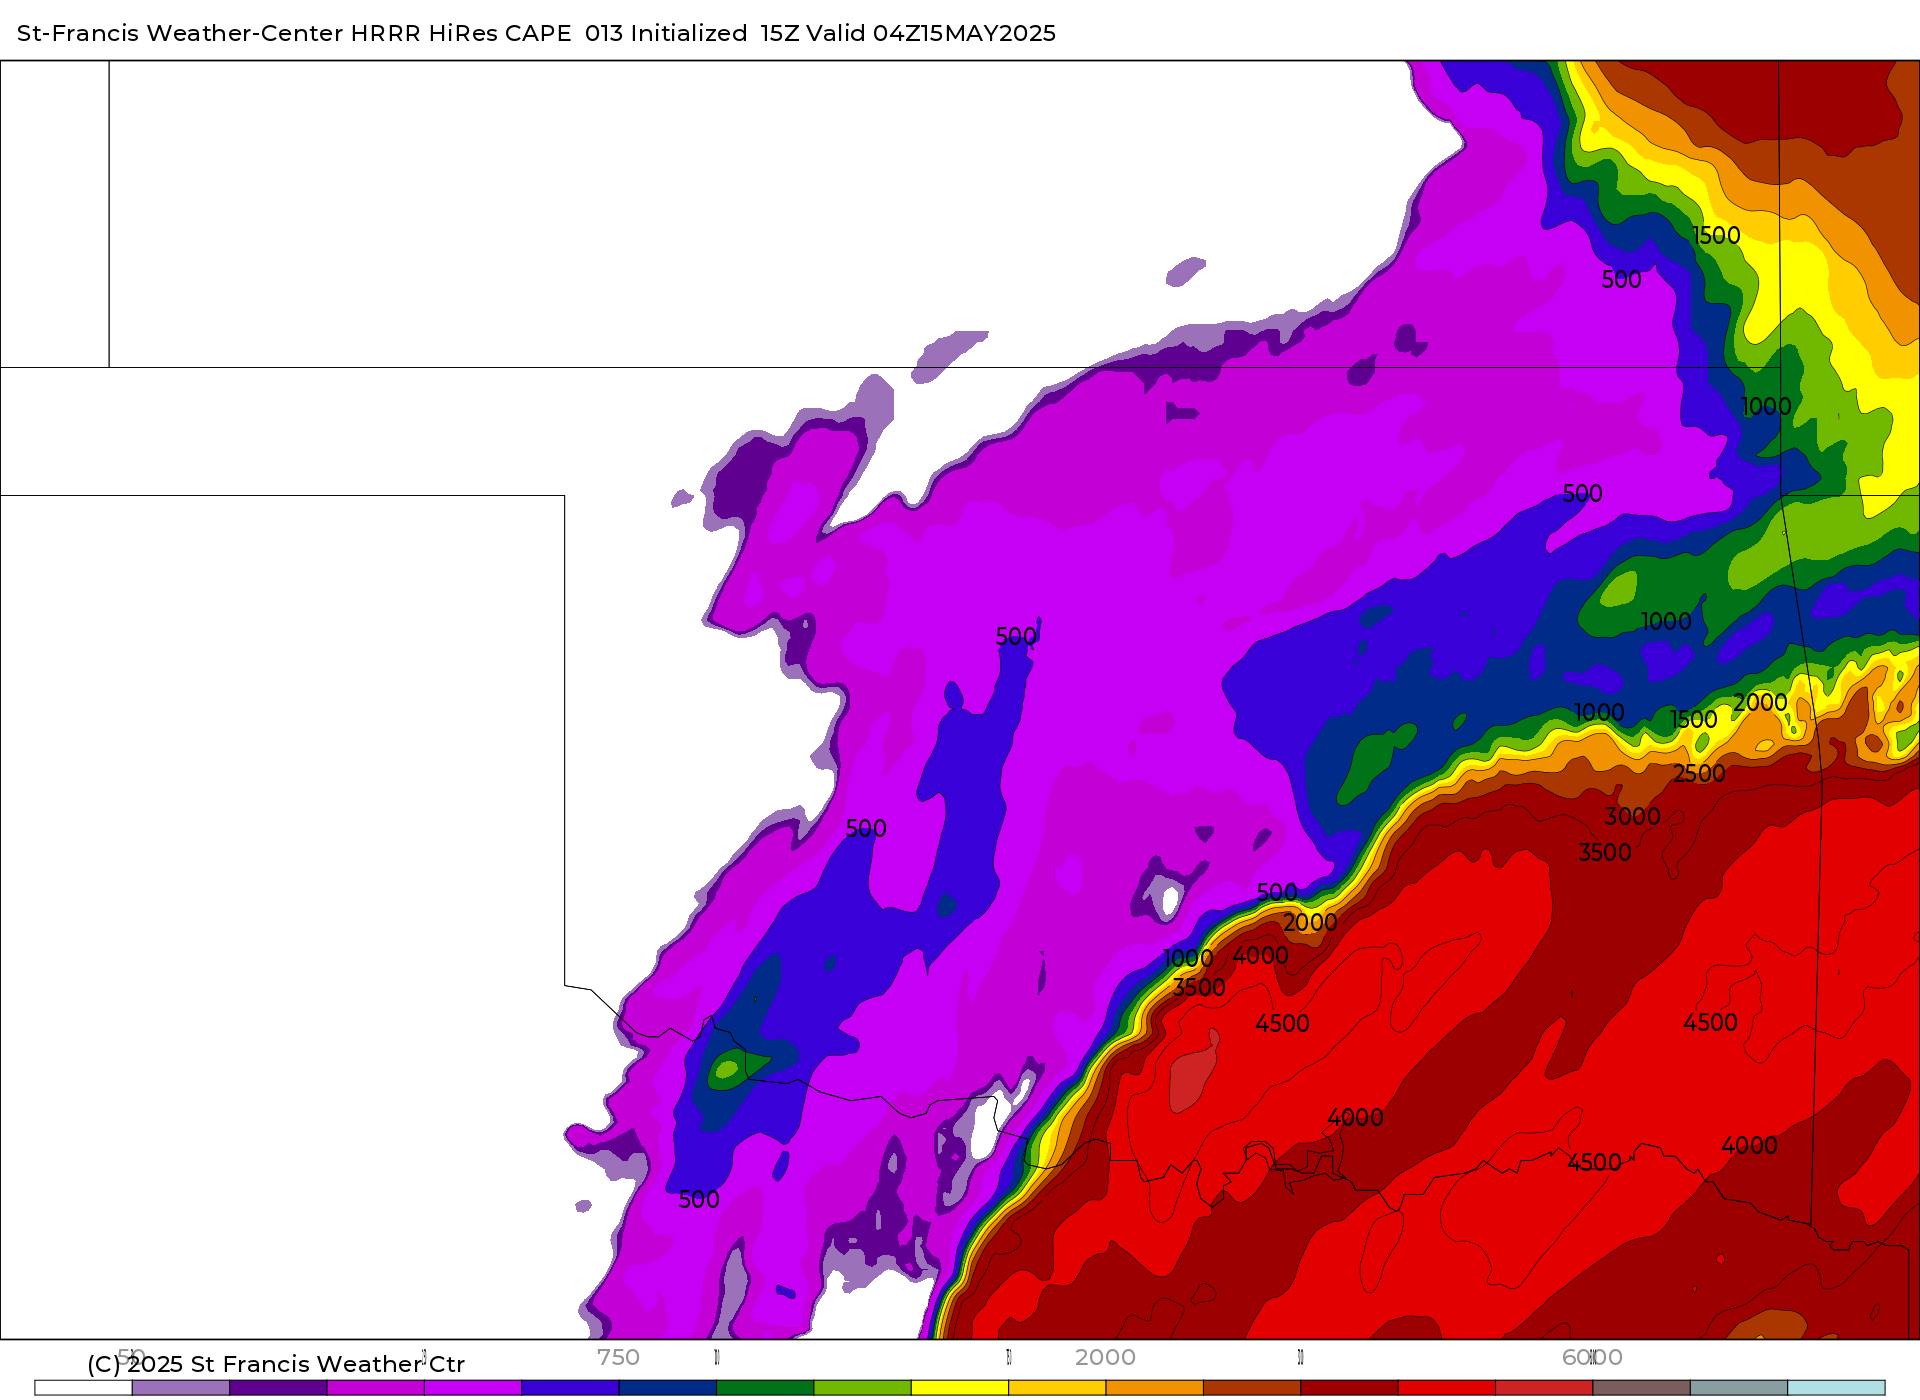This screenshot has width=1920, height=1400.
Task: Click the '2500' contour label on the map
Action: point(1699,773)
